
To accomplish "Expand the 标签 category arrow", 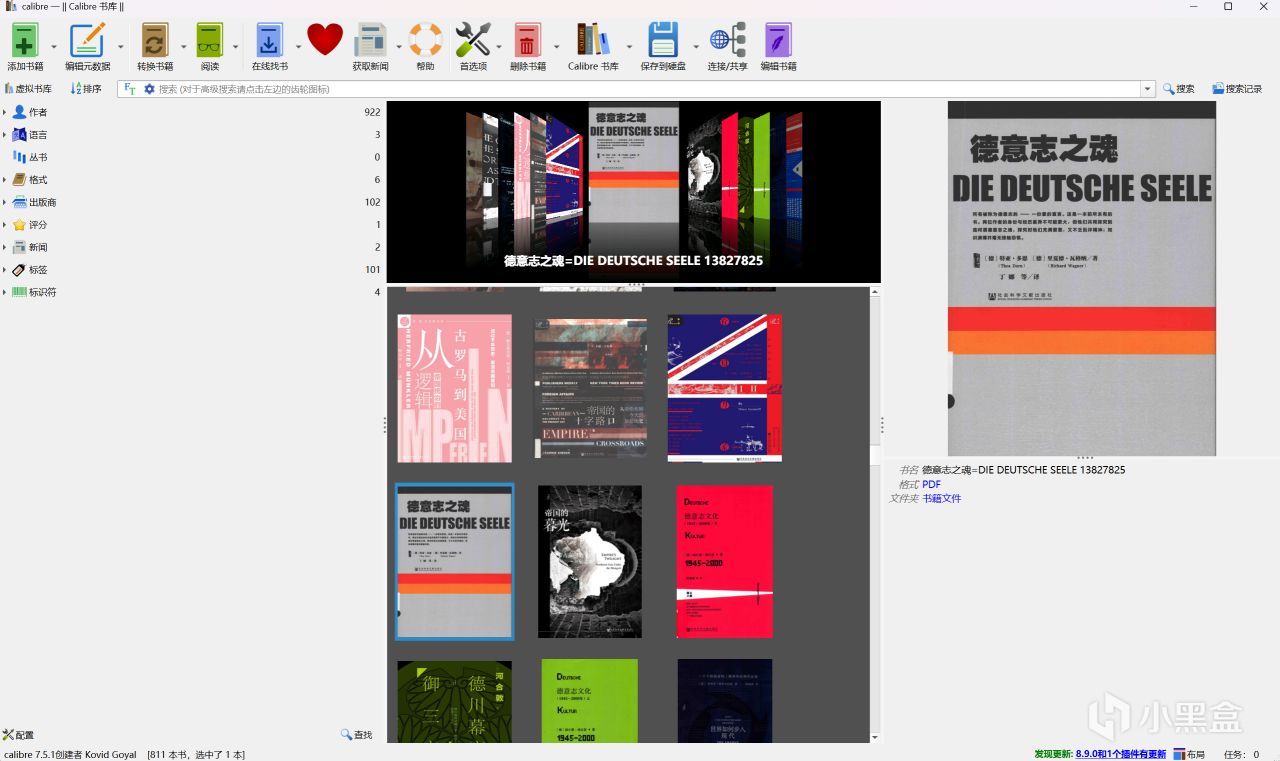I will coord(5,270).
